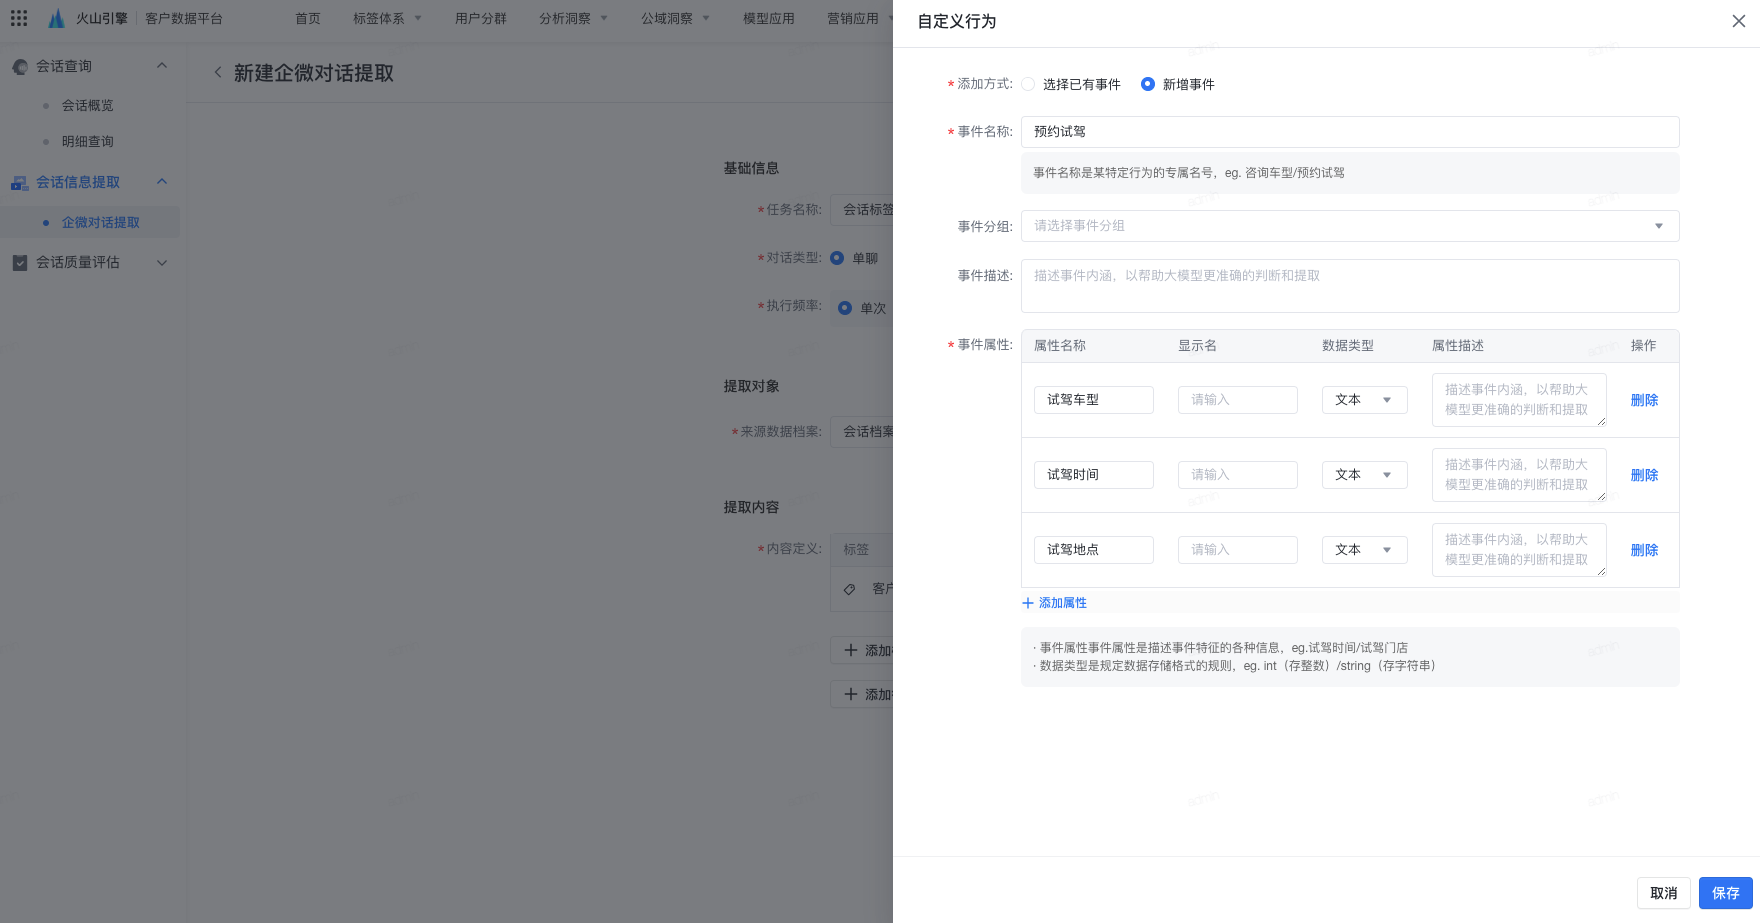Open the 标签体系 top menu
The width and height of the screenshot is (1760, 923).
(x=387, y=18)
